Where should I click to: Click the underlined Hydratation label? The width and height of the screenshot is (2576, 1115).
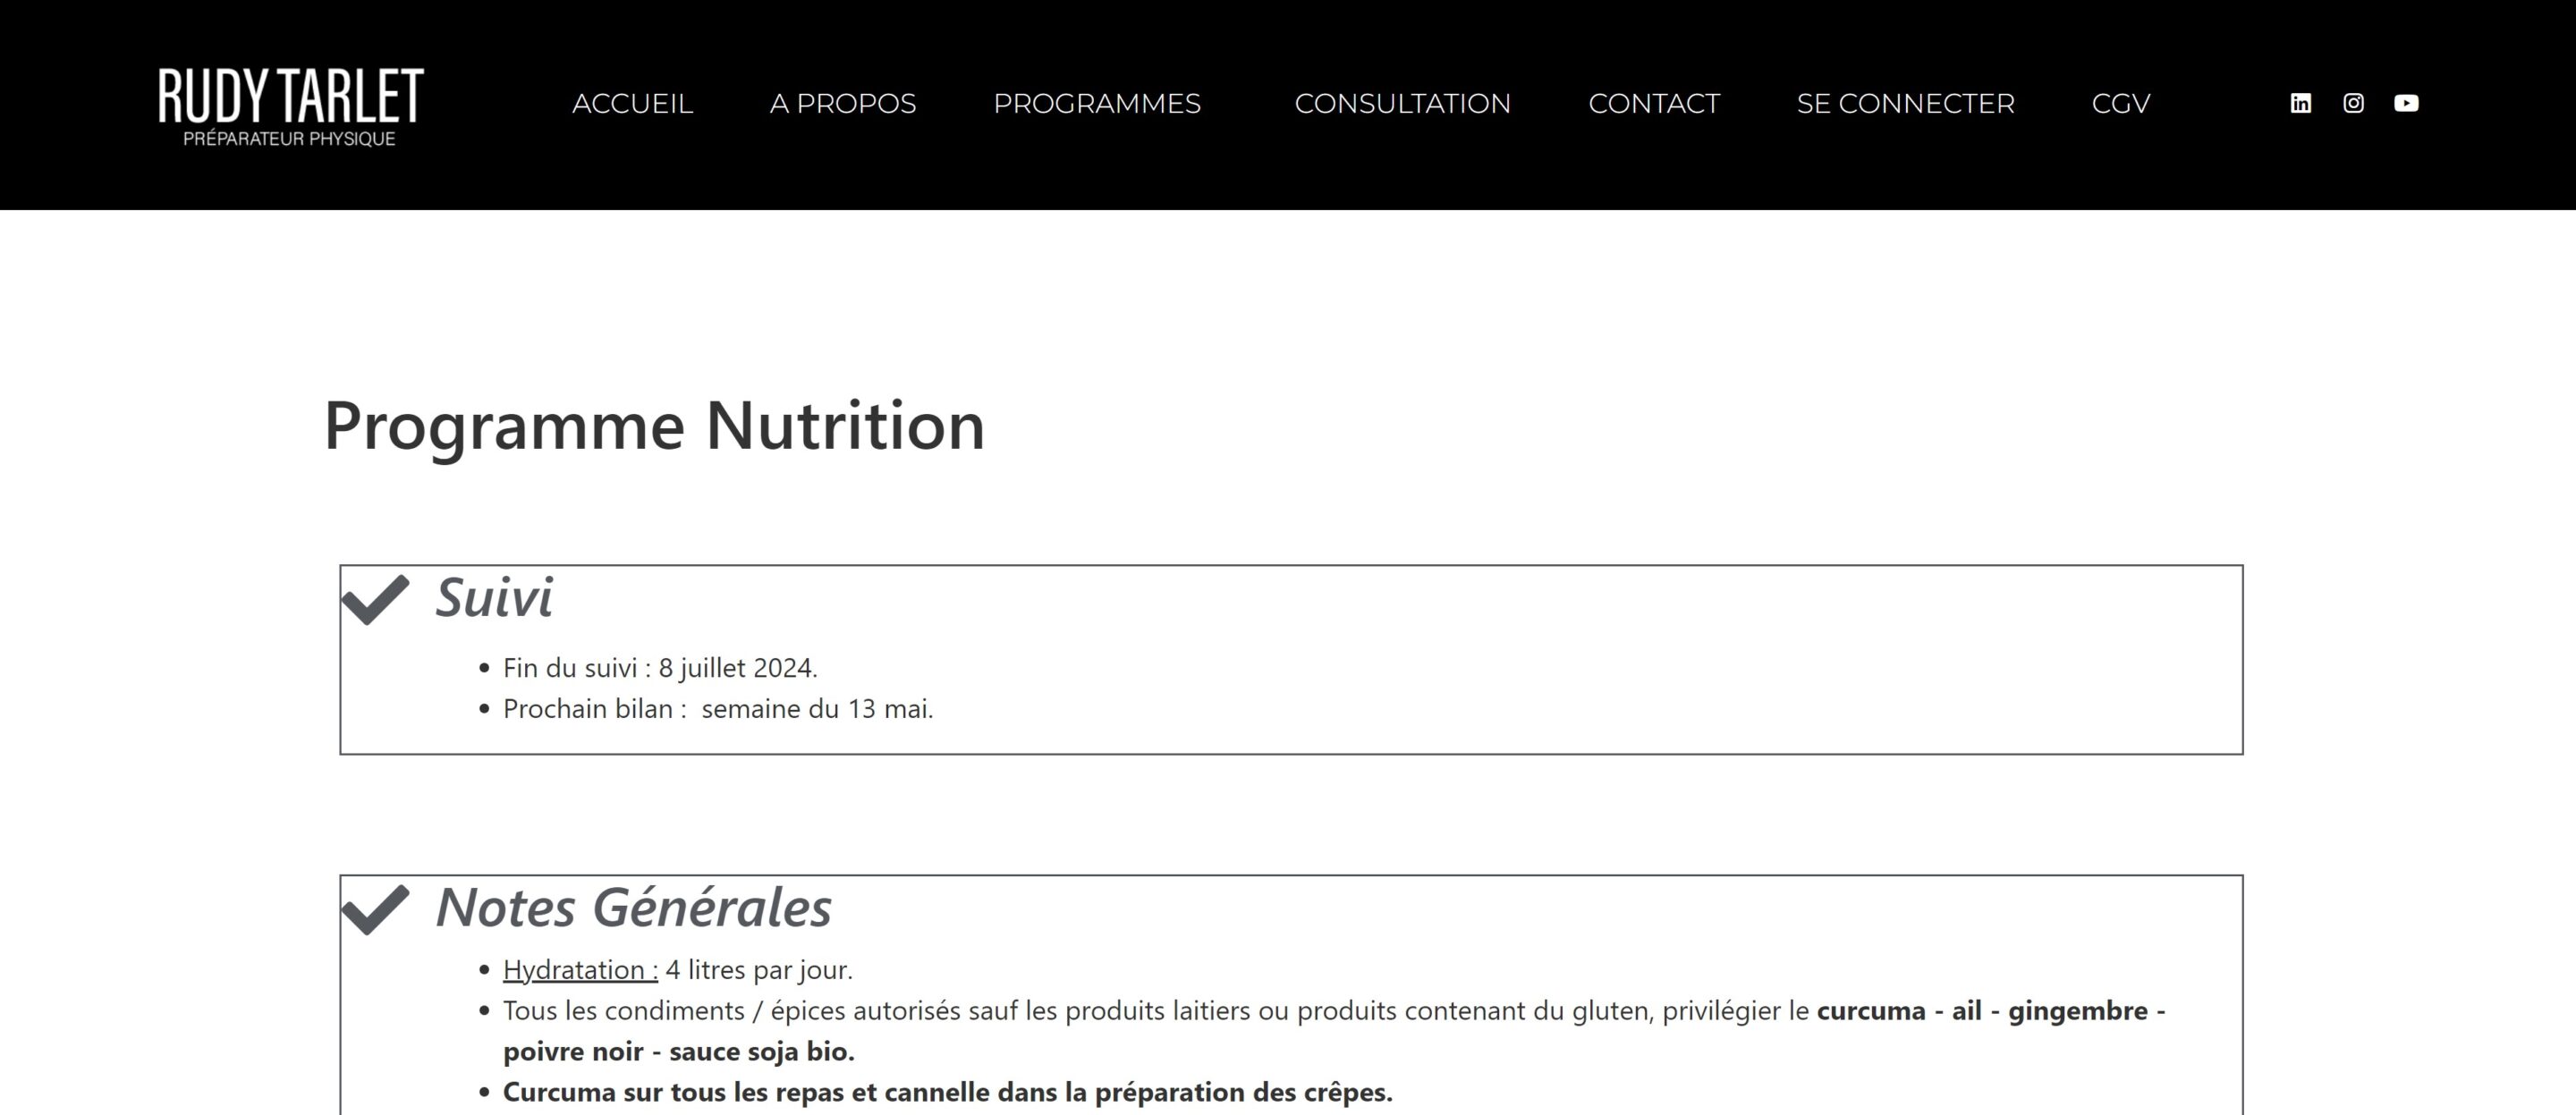click(x=578, y=968)
